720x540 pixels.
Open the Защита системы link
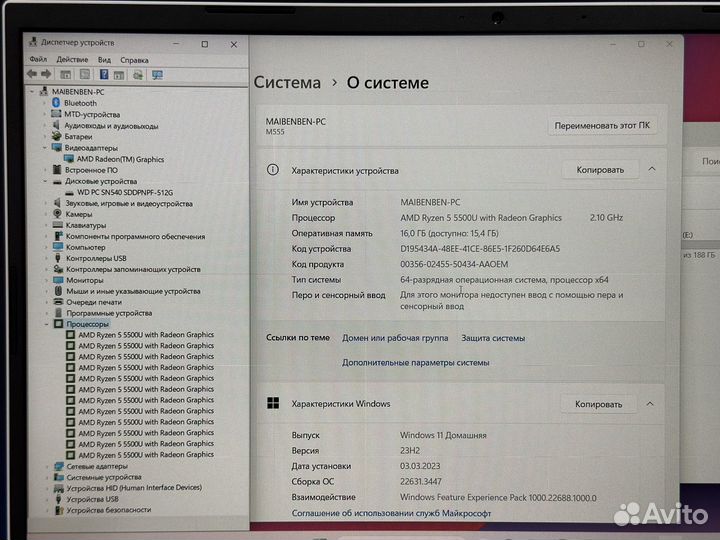click(493, 338)
